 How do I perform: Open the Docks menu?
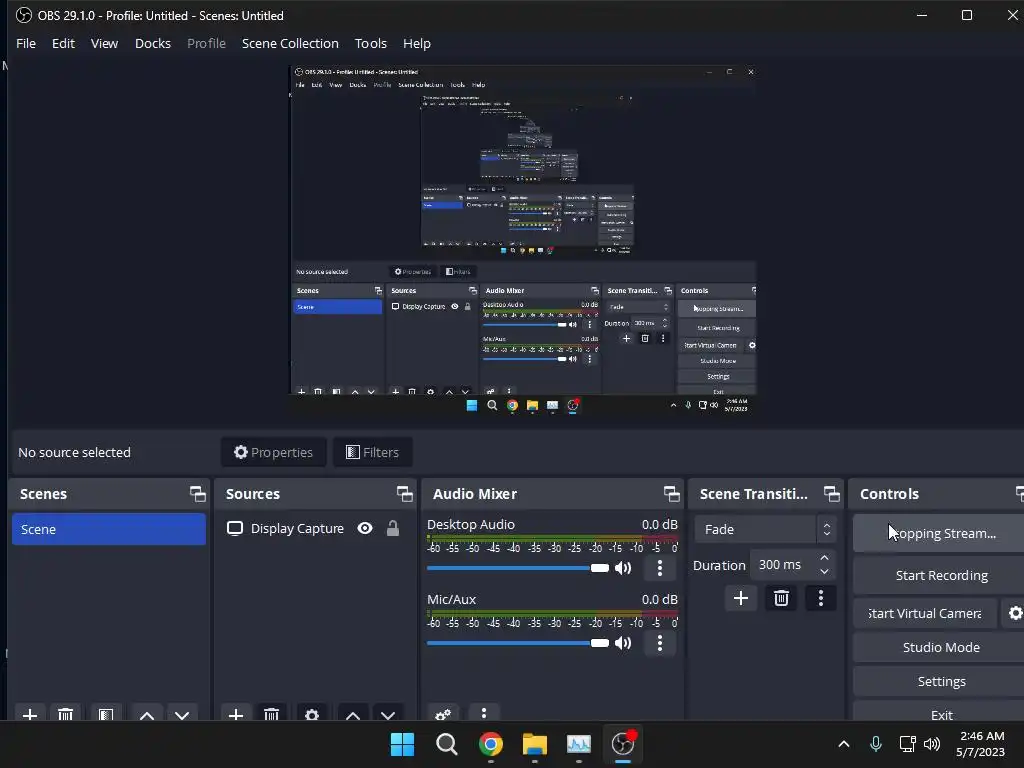pos(153,43)
